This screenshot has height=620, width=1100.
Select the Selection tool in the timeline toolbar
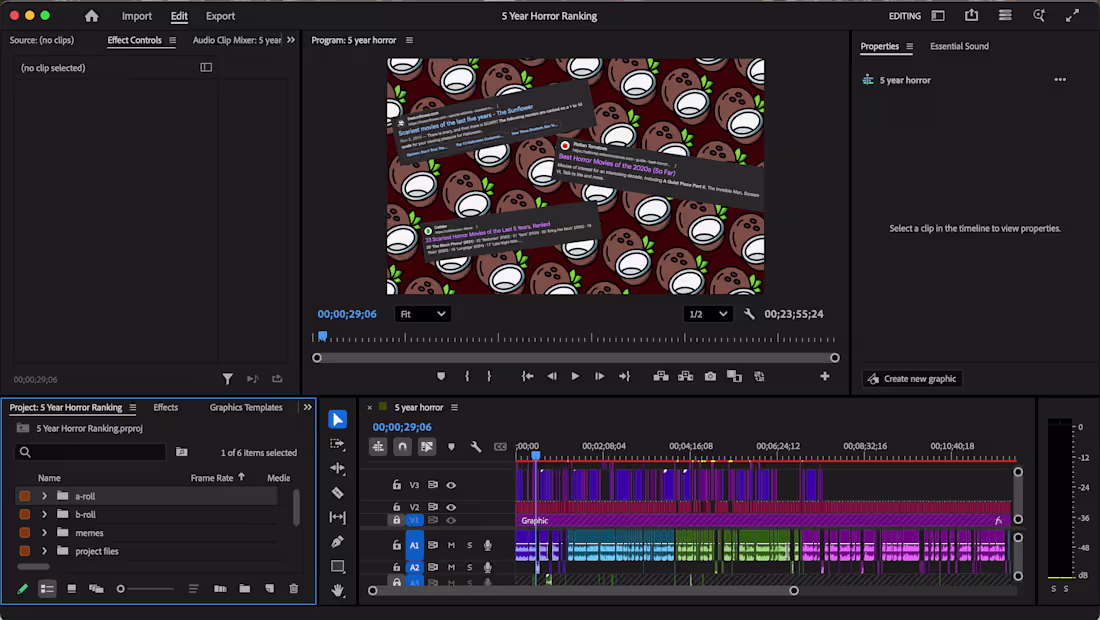[x=337, y=419]
